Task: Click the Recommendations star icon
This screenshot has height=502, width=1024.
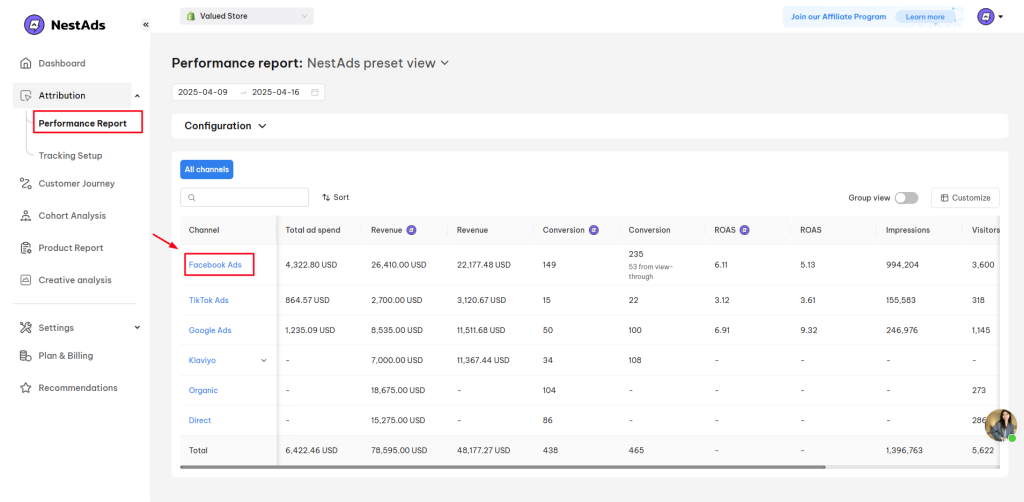Action: tap(25, 388)
